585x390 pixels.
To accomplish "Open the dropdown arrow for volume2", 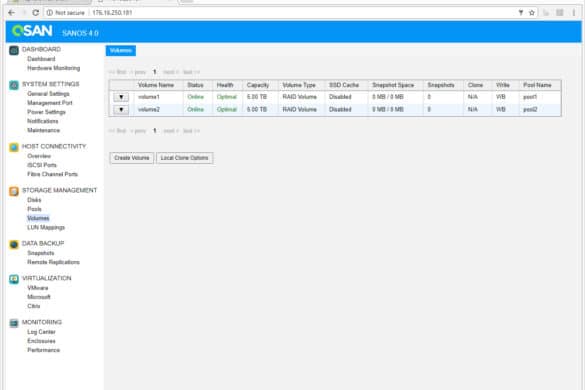I will (x=121, y=110).
